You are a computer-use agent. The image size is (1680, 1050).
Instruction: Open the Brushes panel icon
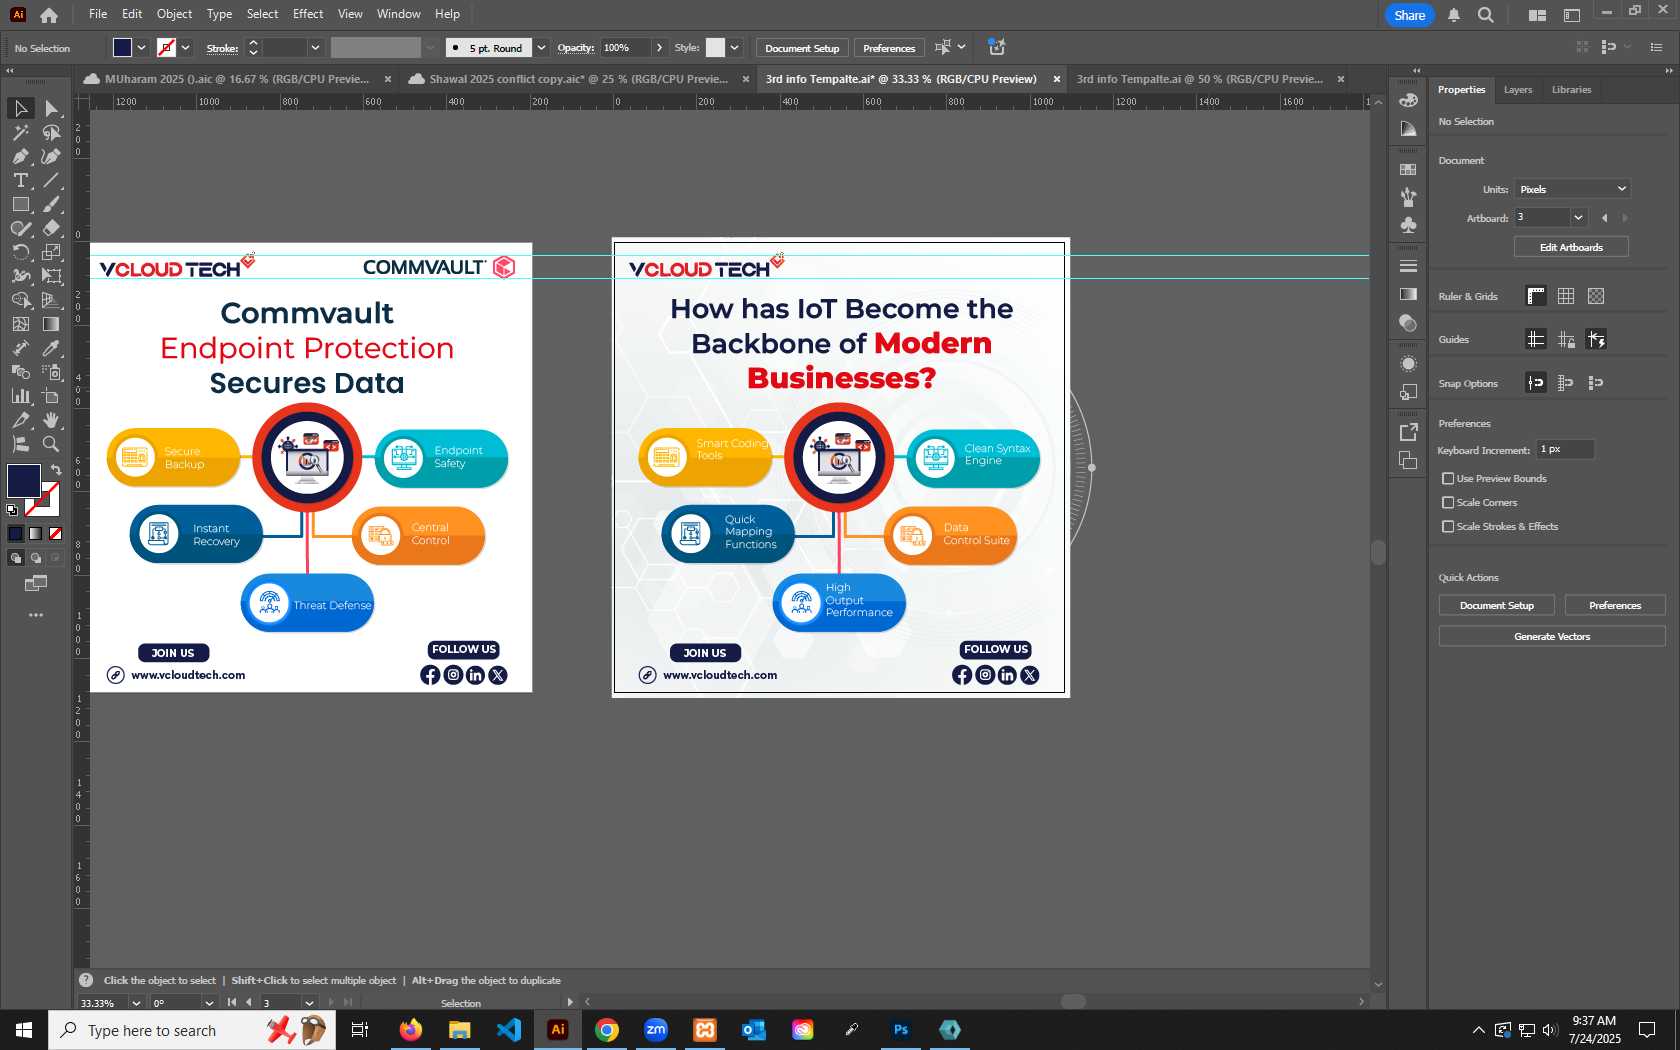1408,198
